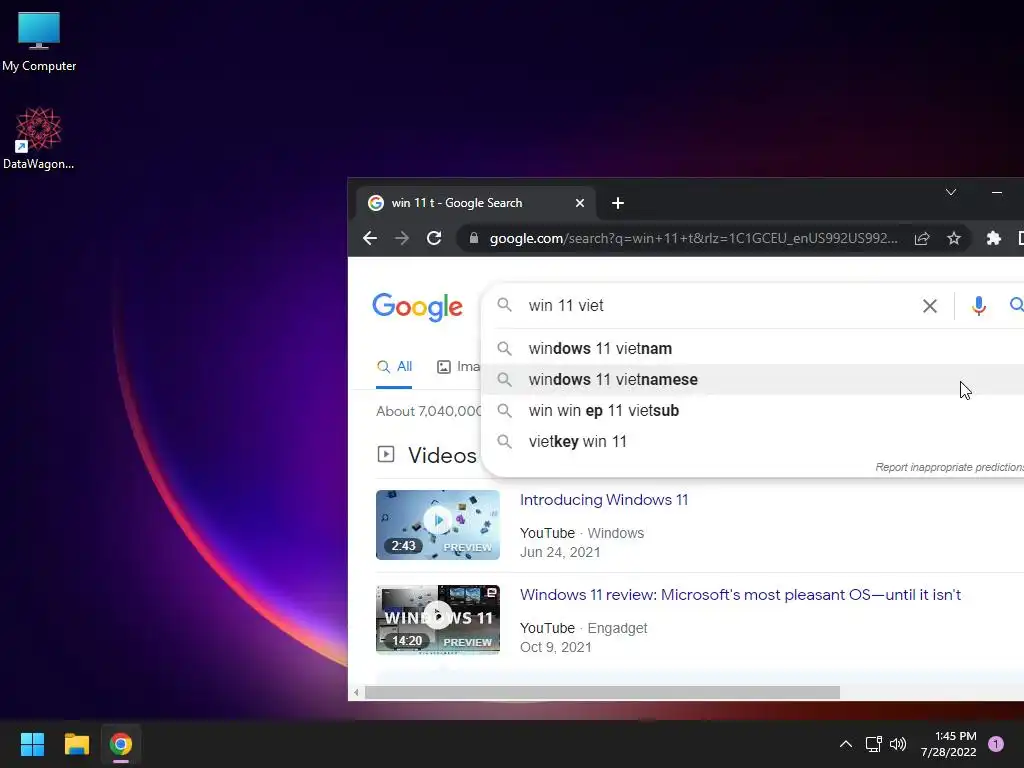Open My Computer desktop icon
Screen dimensions: 1024x768
(39, 42)
